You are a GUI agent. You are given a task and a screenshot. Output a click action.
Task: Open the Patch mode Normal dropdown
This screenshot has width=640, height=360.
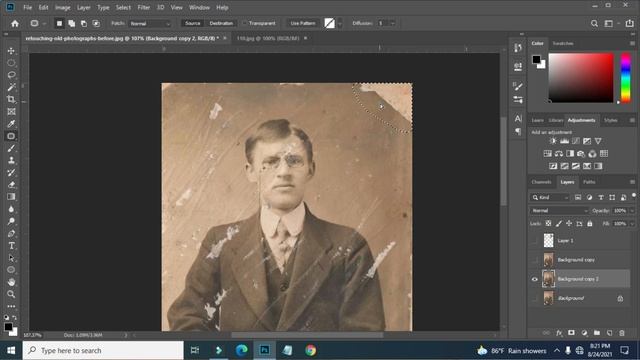click(150, 24)
